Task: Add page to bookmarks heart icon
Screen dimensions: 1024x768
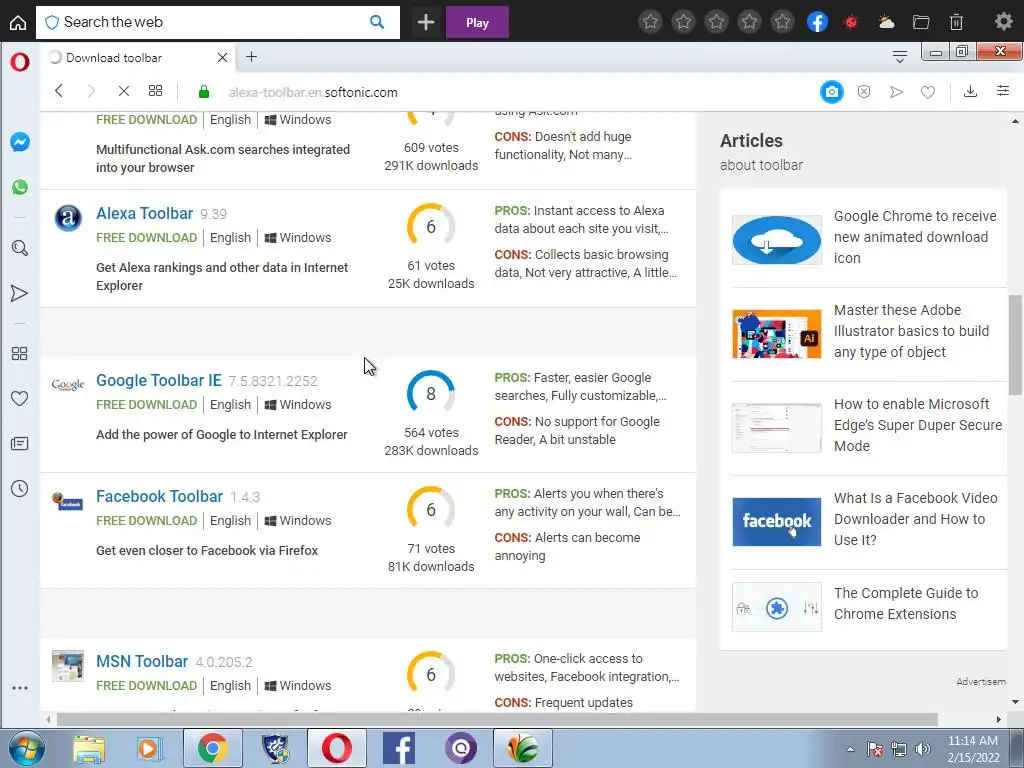Action: pyautogui.click(x=928, y=92)
